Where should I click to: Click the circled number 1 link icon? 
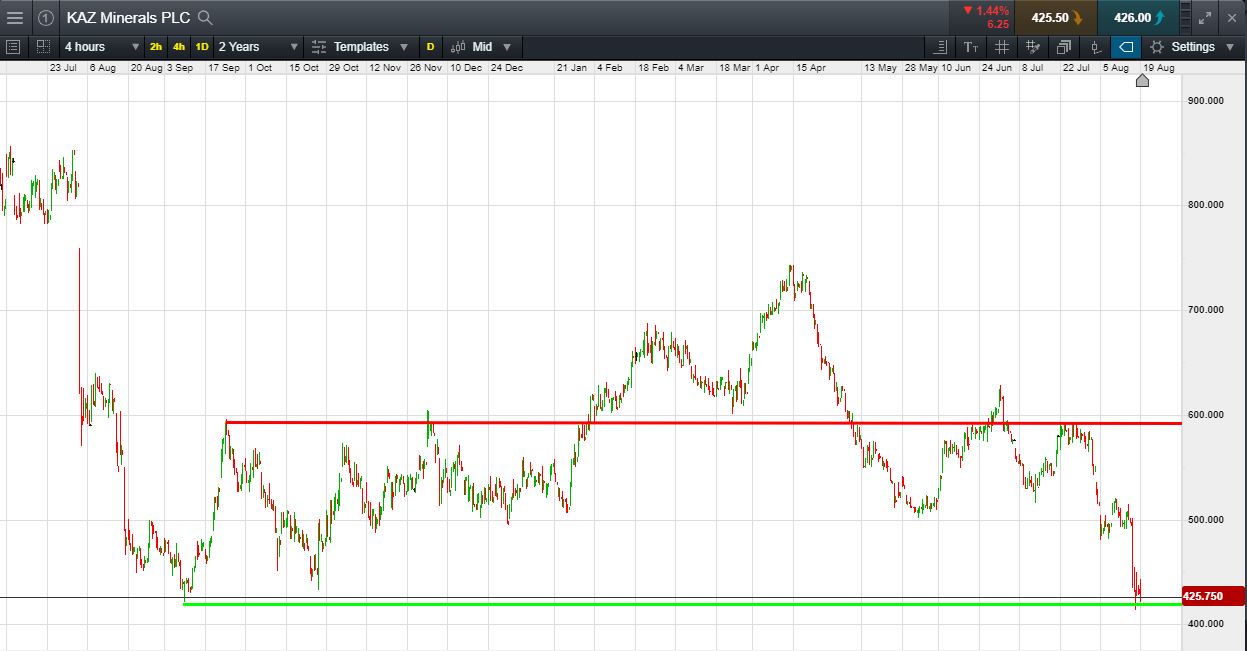point(46,17)
